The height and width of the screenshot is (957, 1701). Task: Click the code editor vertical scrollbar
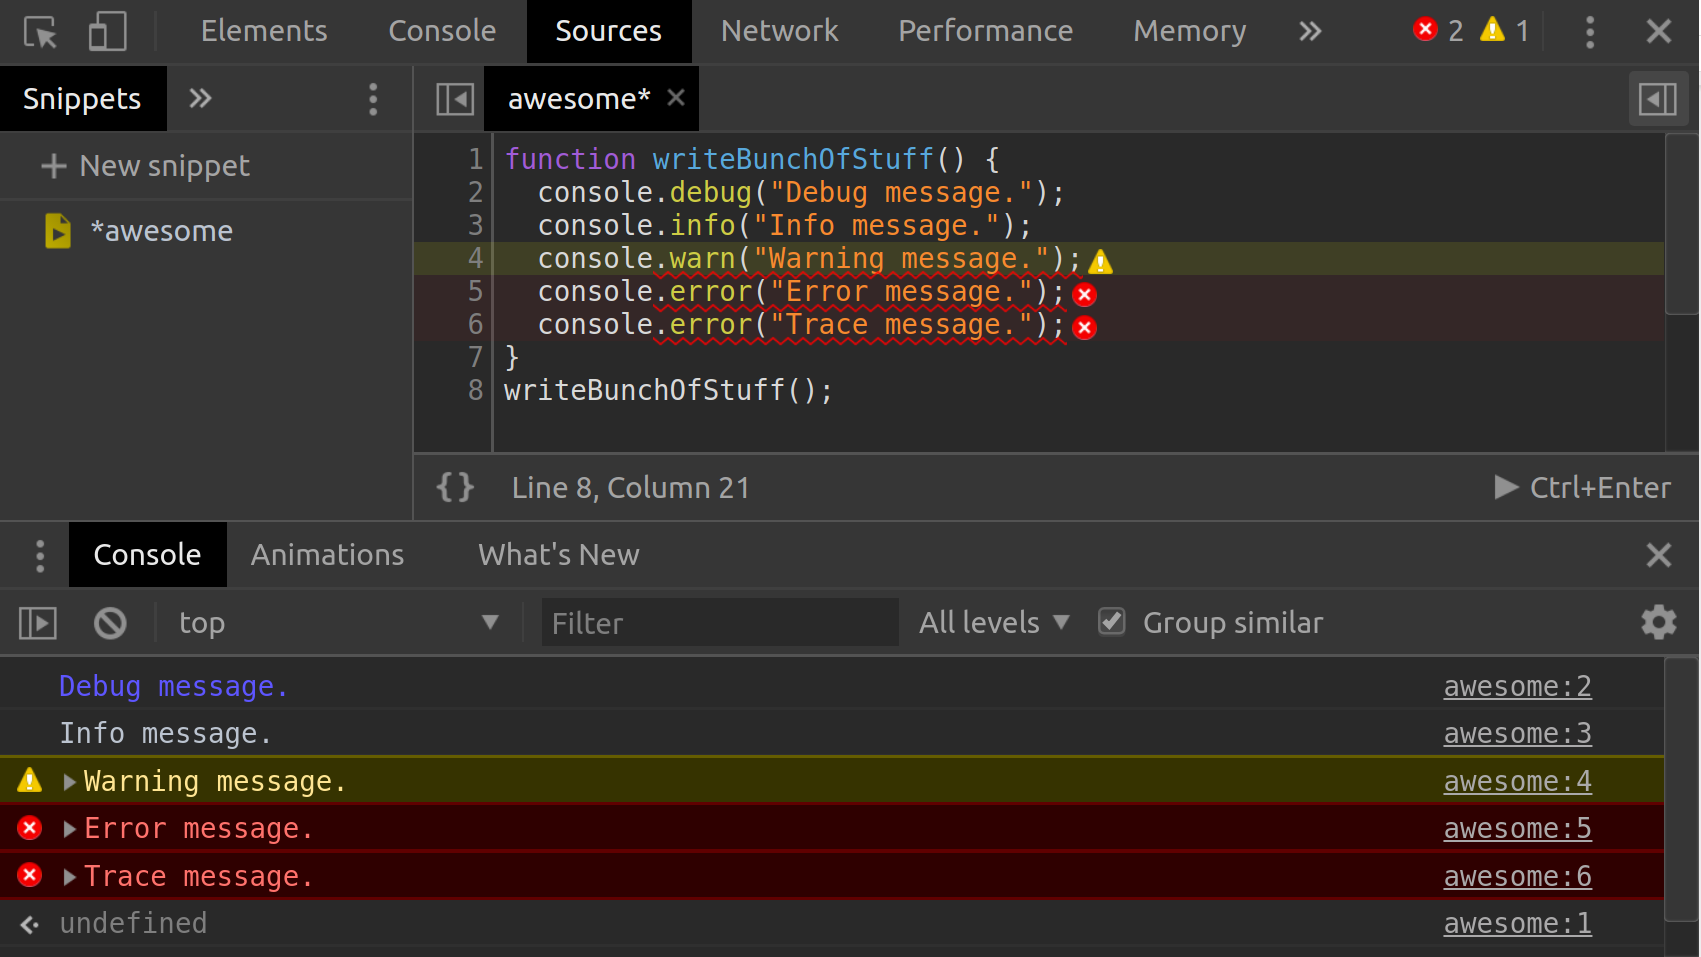click(x=1682, y=225)
